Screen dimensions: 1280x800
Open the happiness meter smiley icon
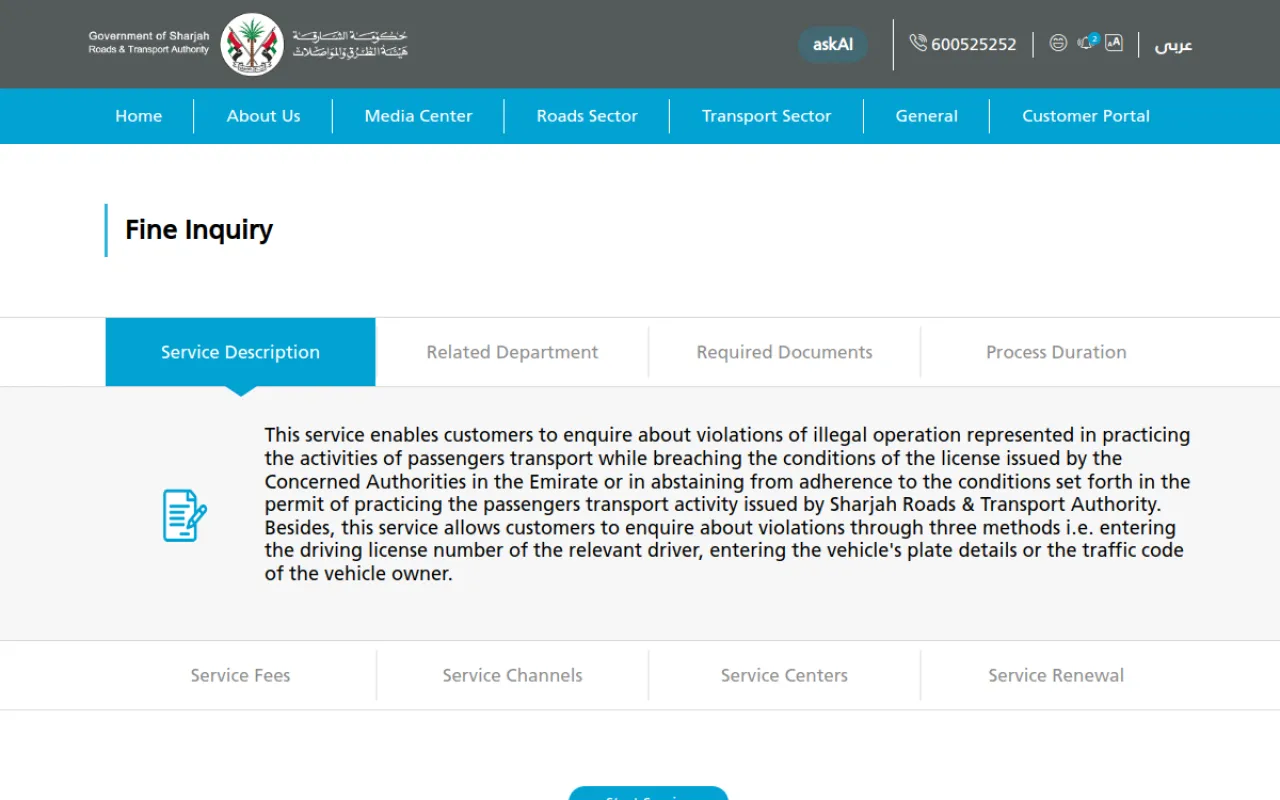pos(1058,43)
